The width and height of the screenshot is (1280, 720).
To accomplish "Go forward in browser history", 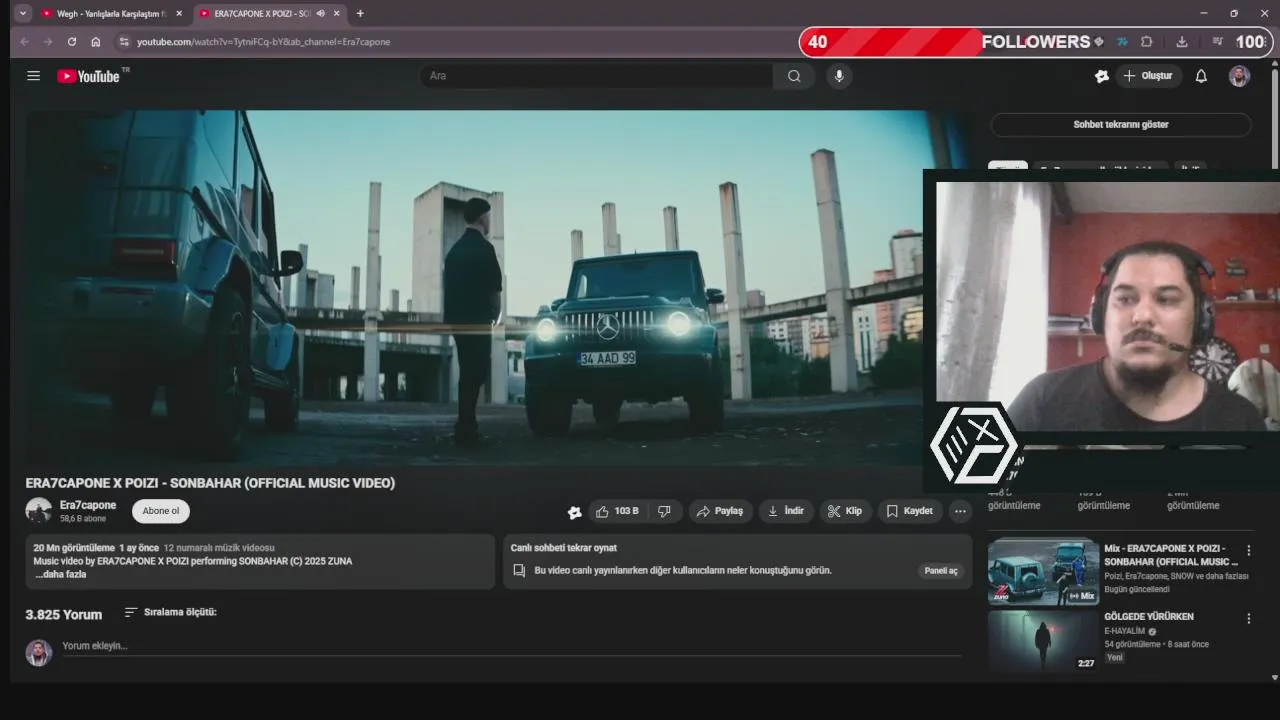I will coord(48,42).
